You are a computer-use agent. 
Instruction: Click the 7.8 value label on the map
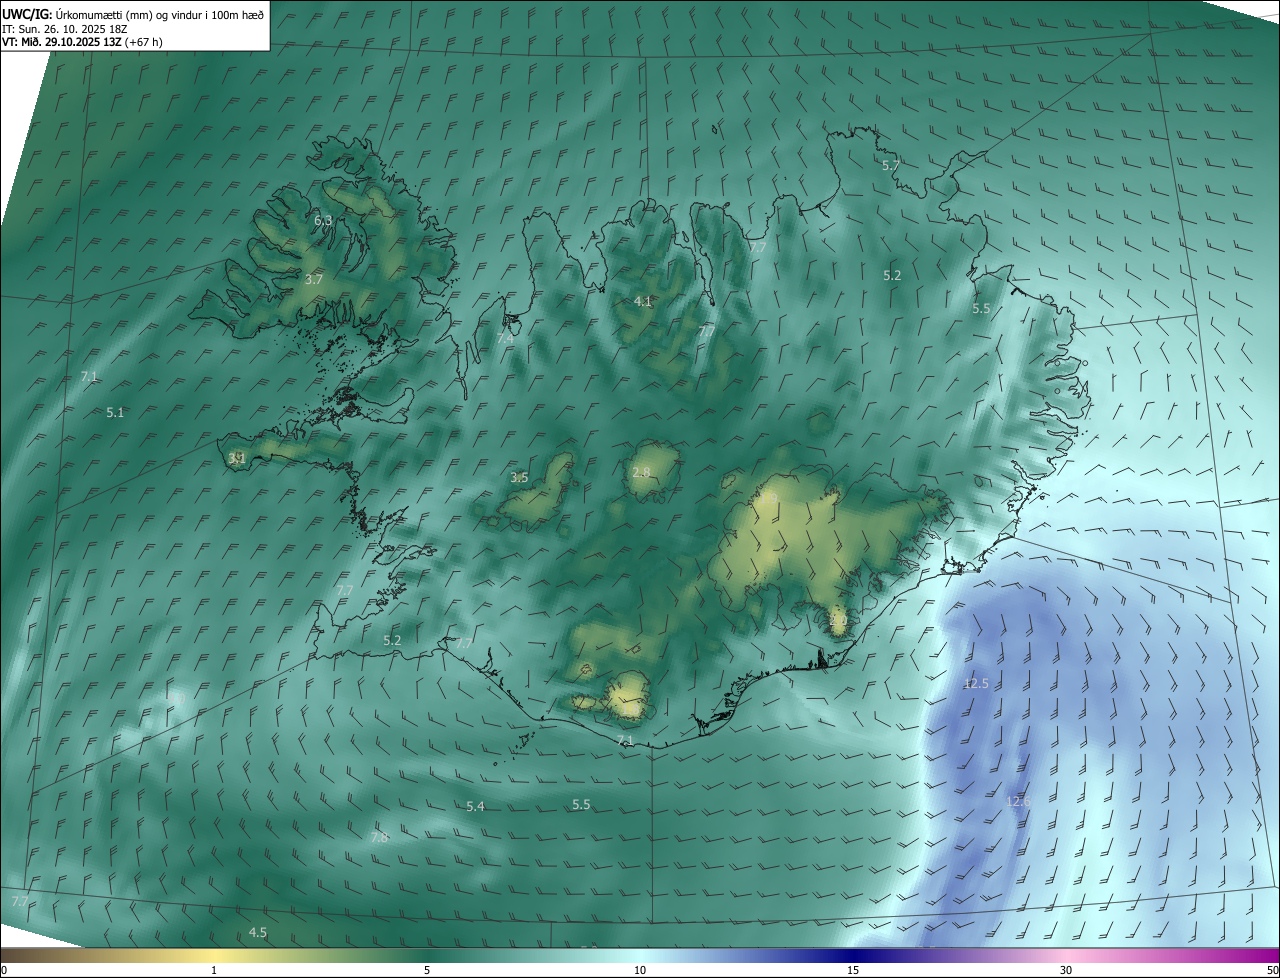click(x=379, y=837)
